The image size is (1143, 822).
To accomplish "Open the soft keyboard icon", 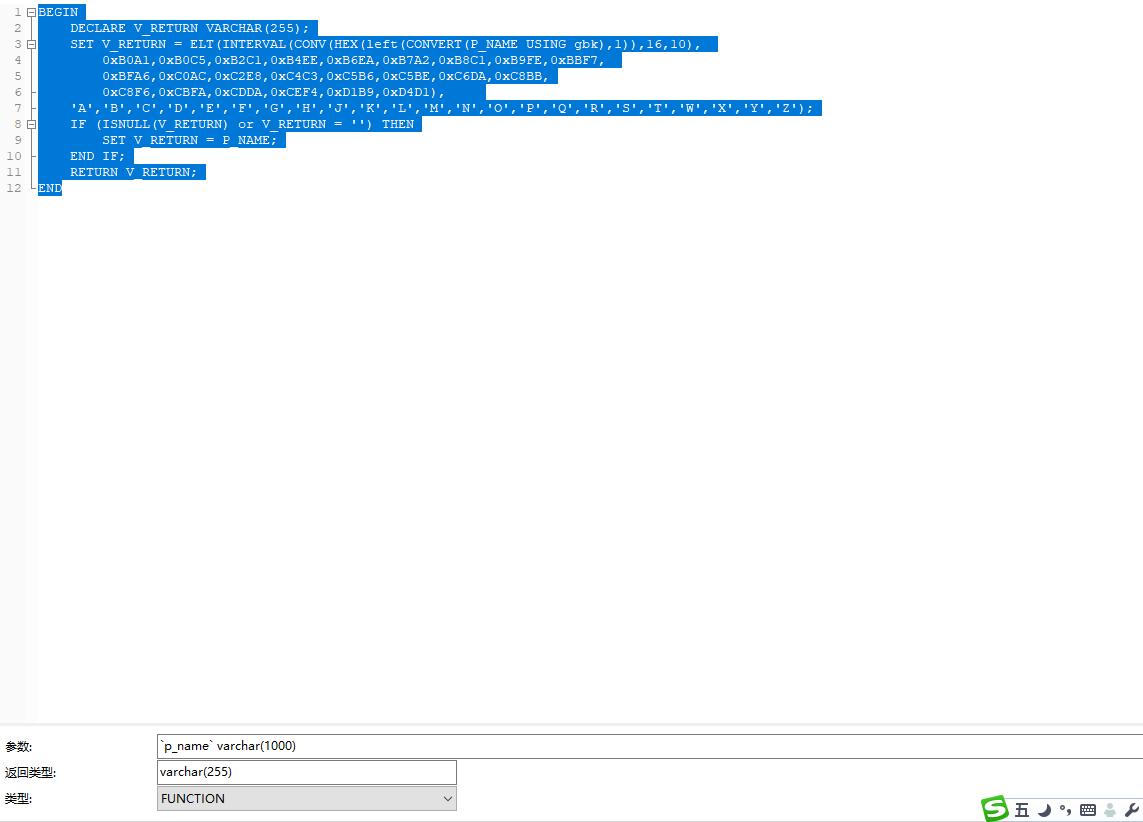I will (x=1088, y=810).
